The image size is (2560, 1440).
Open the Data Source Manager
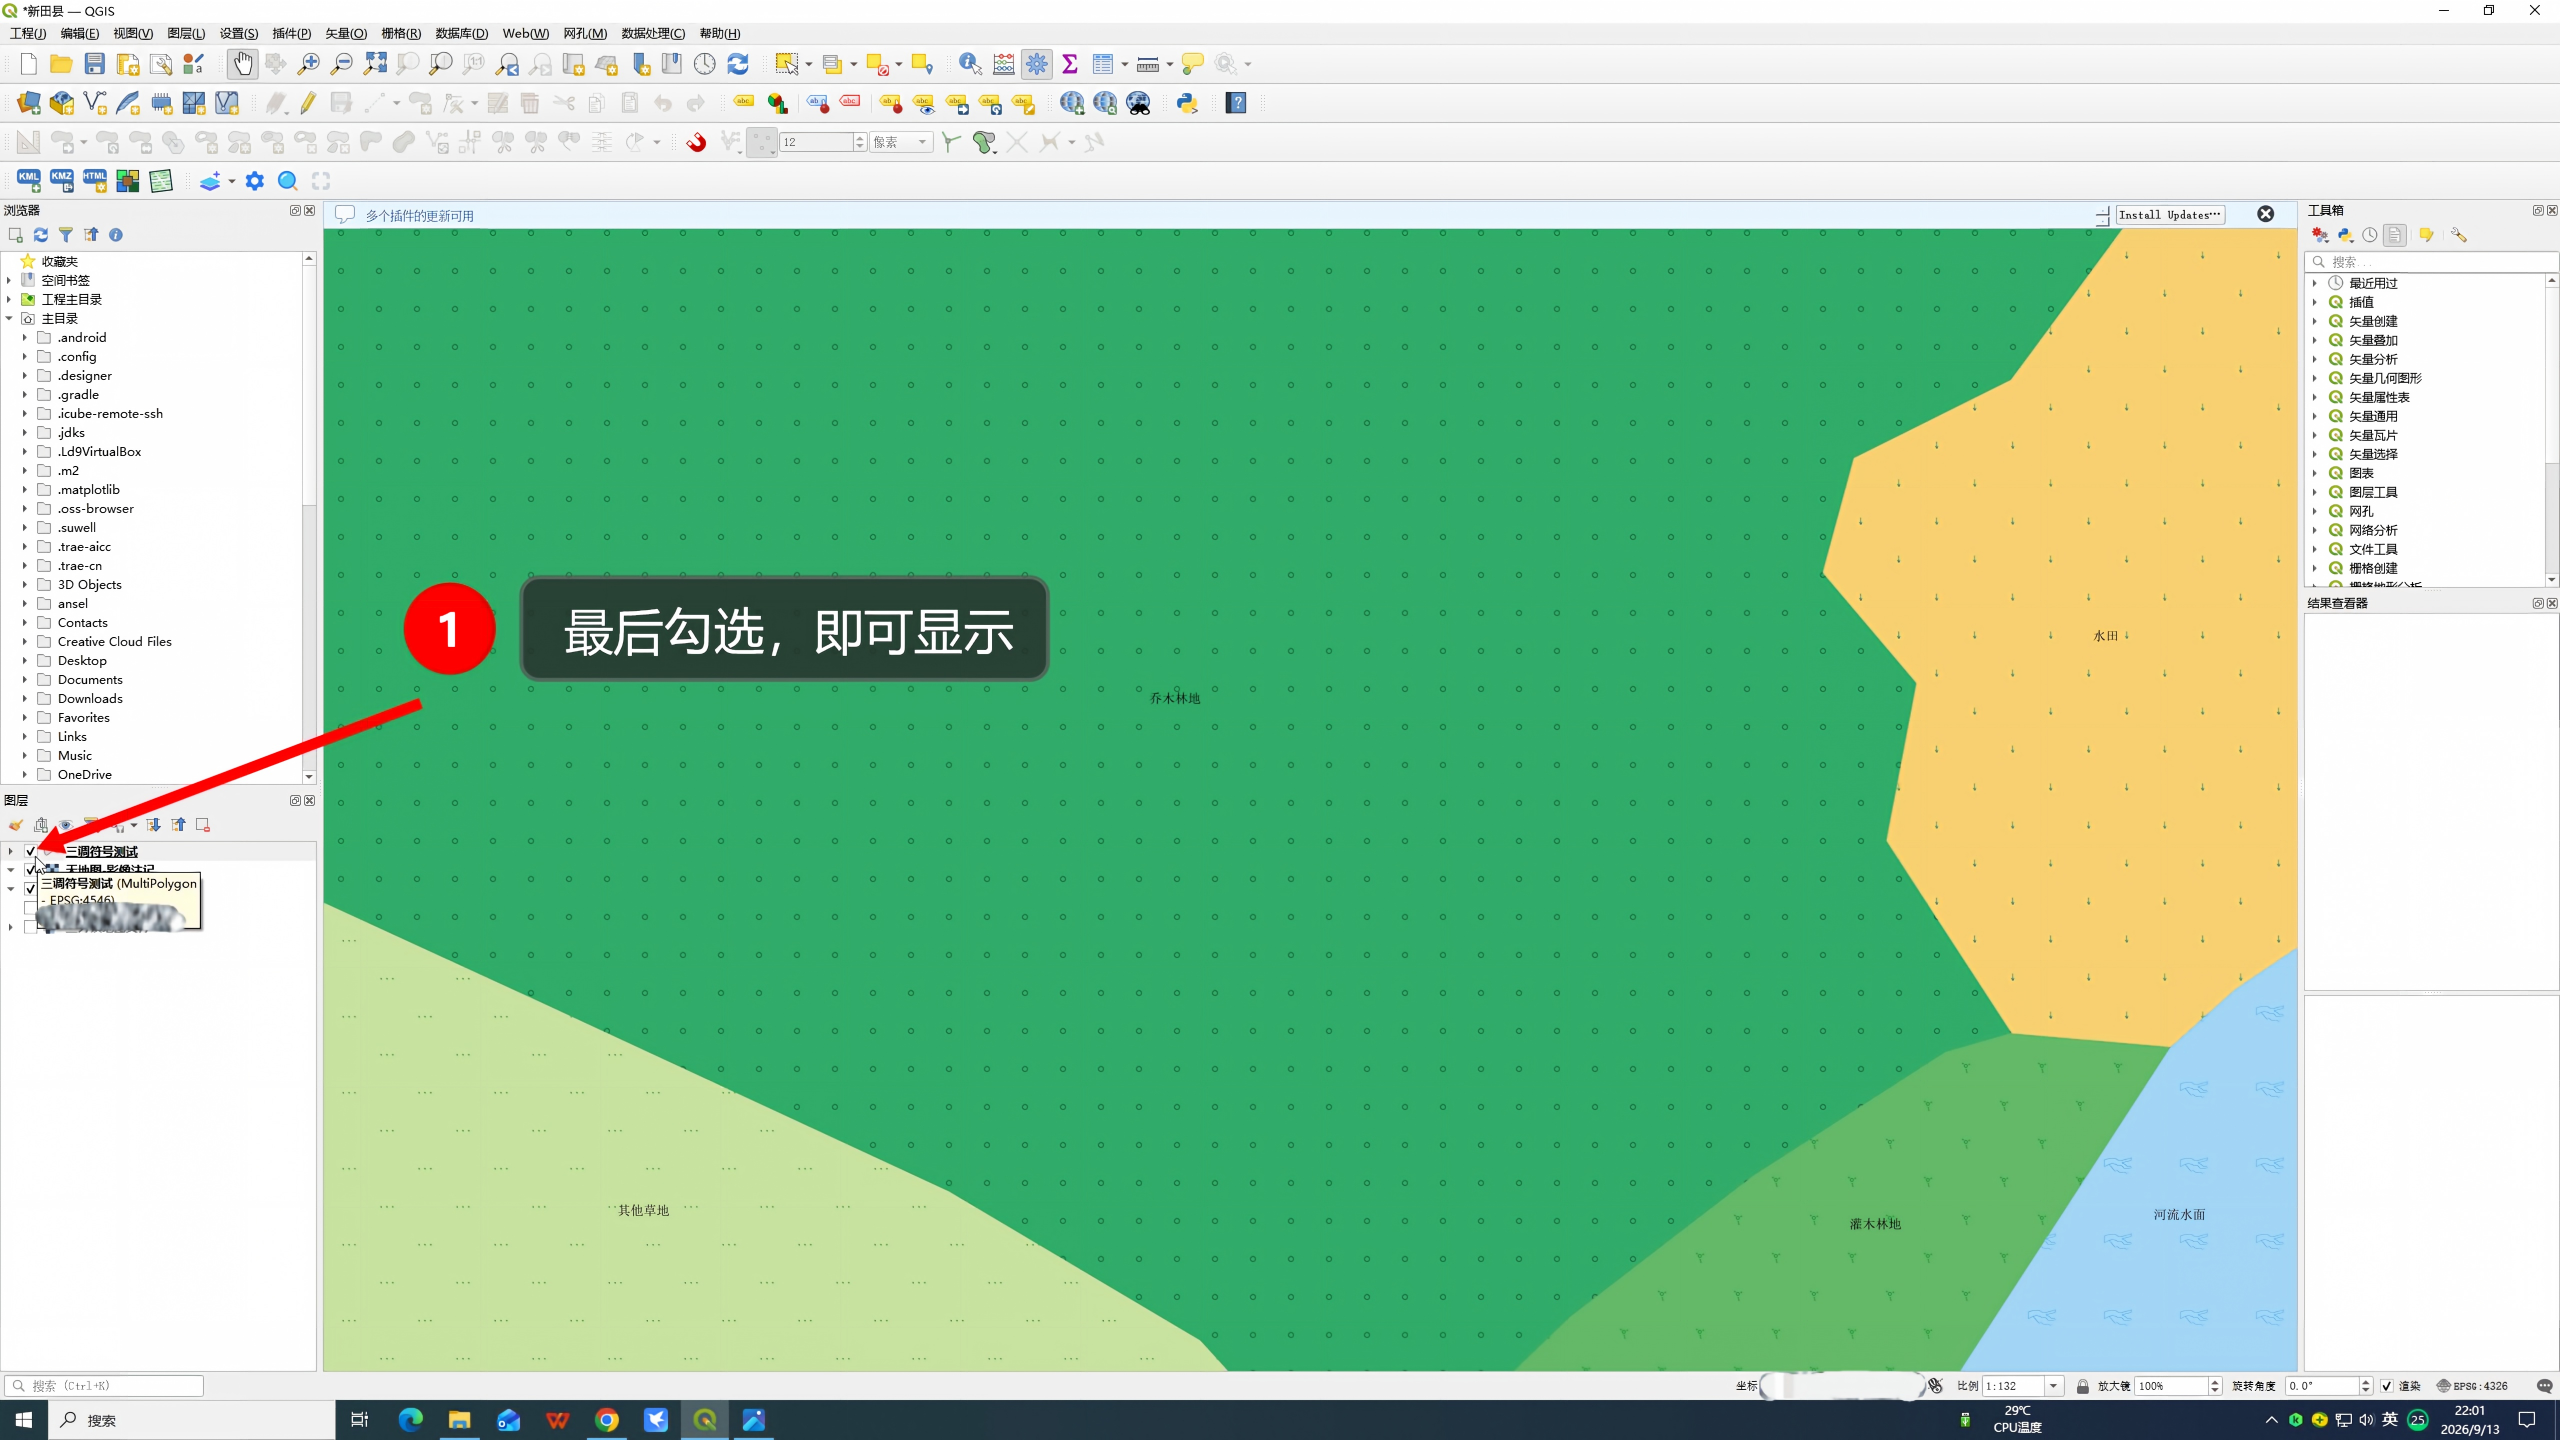[x=28, y=103]
